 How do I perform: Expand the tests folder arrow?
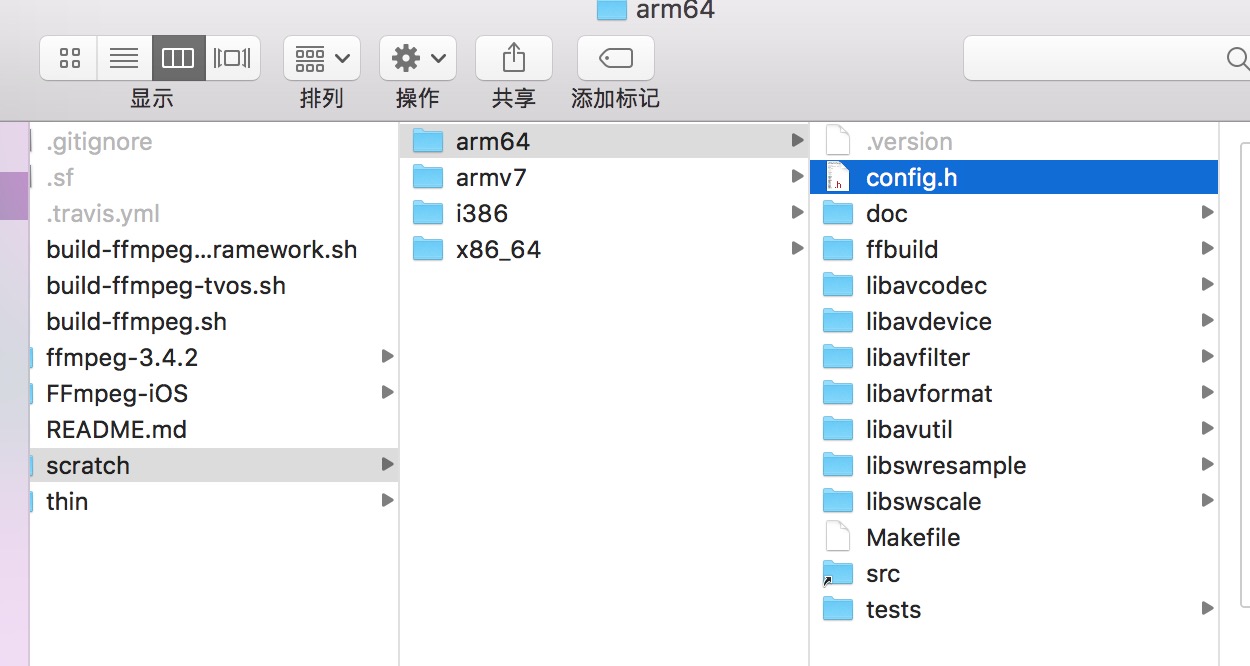click(x=1207, y=609)
